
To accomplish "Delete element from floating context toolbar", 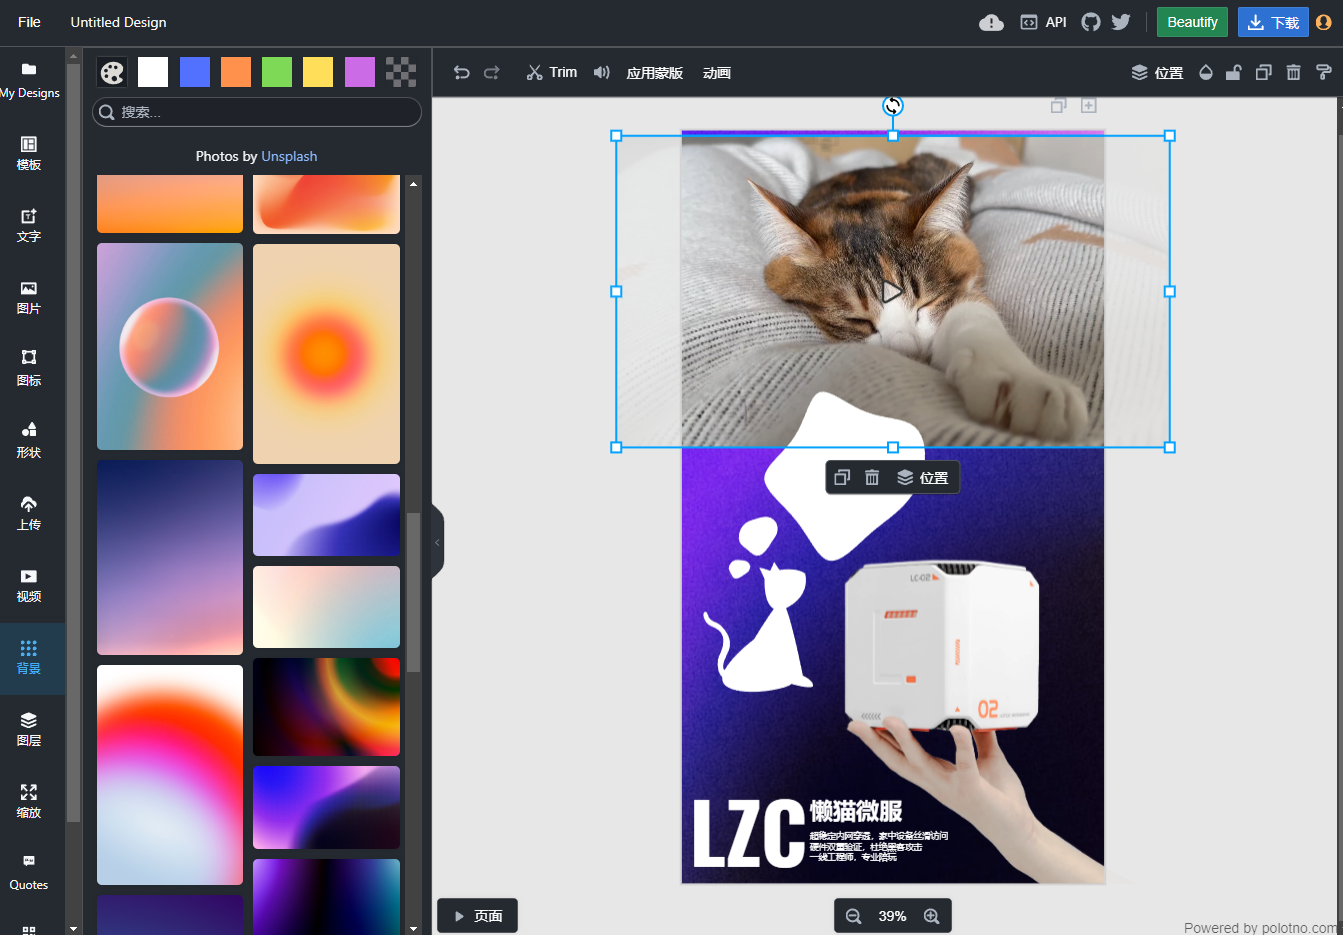I will (x=872, y=478).
